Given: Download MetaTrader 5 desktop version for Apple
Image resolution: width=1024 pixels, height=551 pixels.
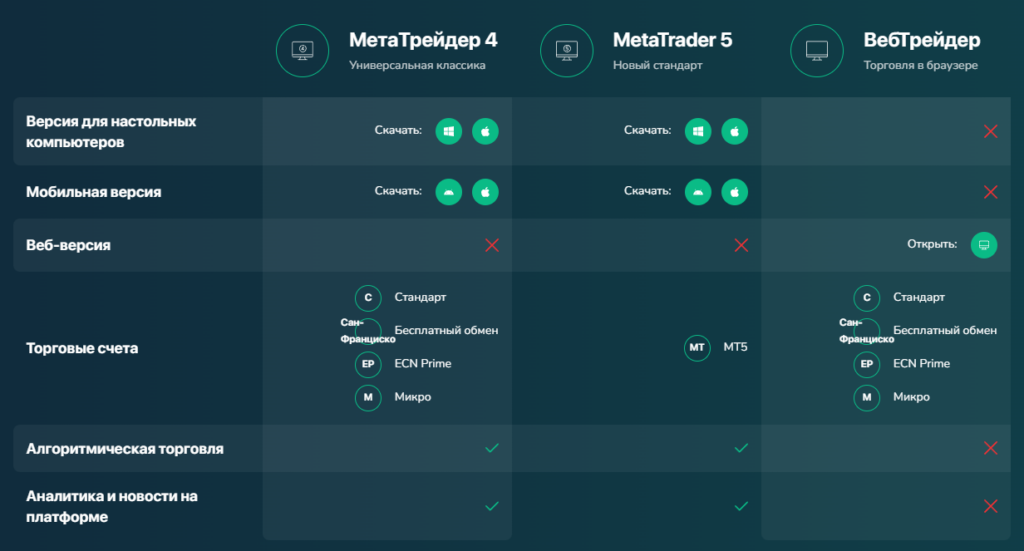Looking at the screenshot, I should click(x=734, y=131).
